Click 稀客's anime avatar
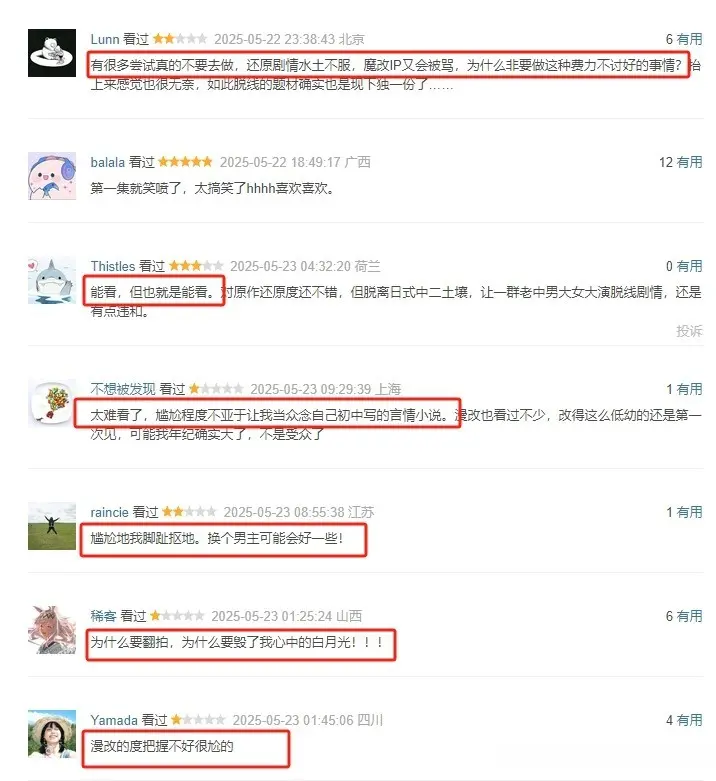Image resolution: width=716 pixels, height=781 pixels. [x=52, y=630]
